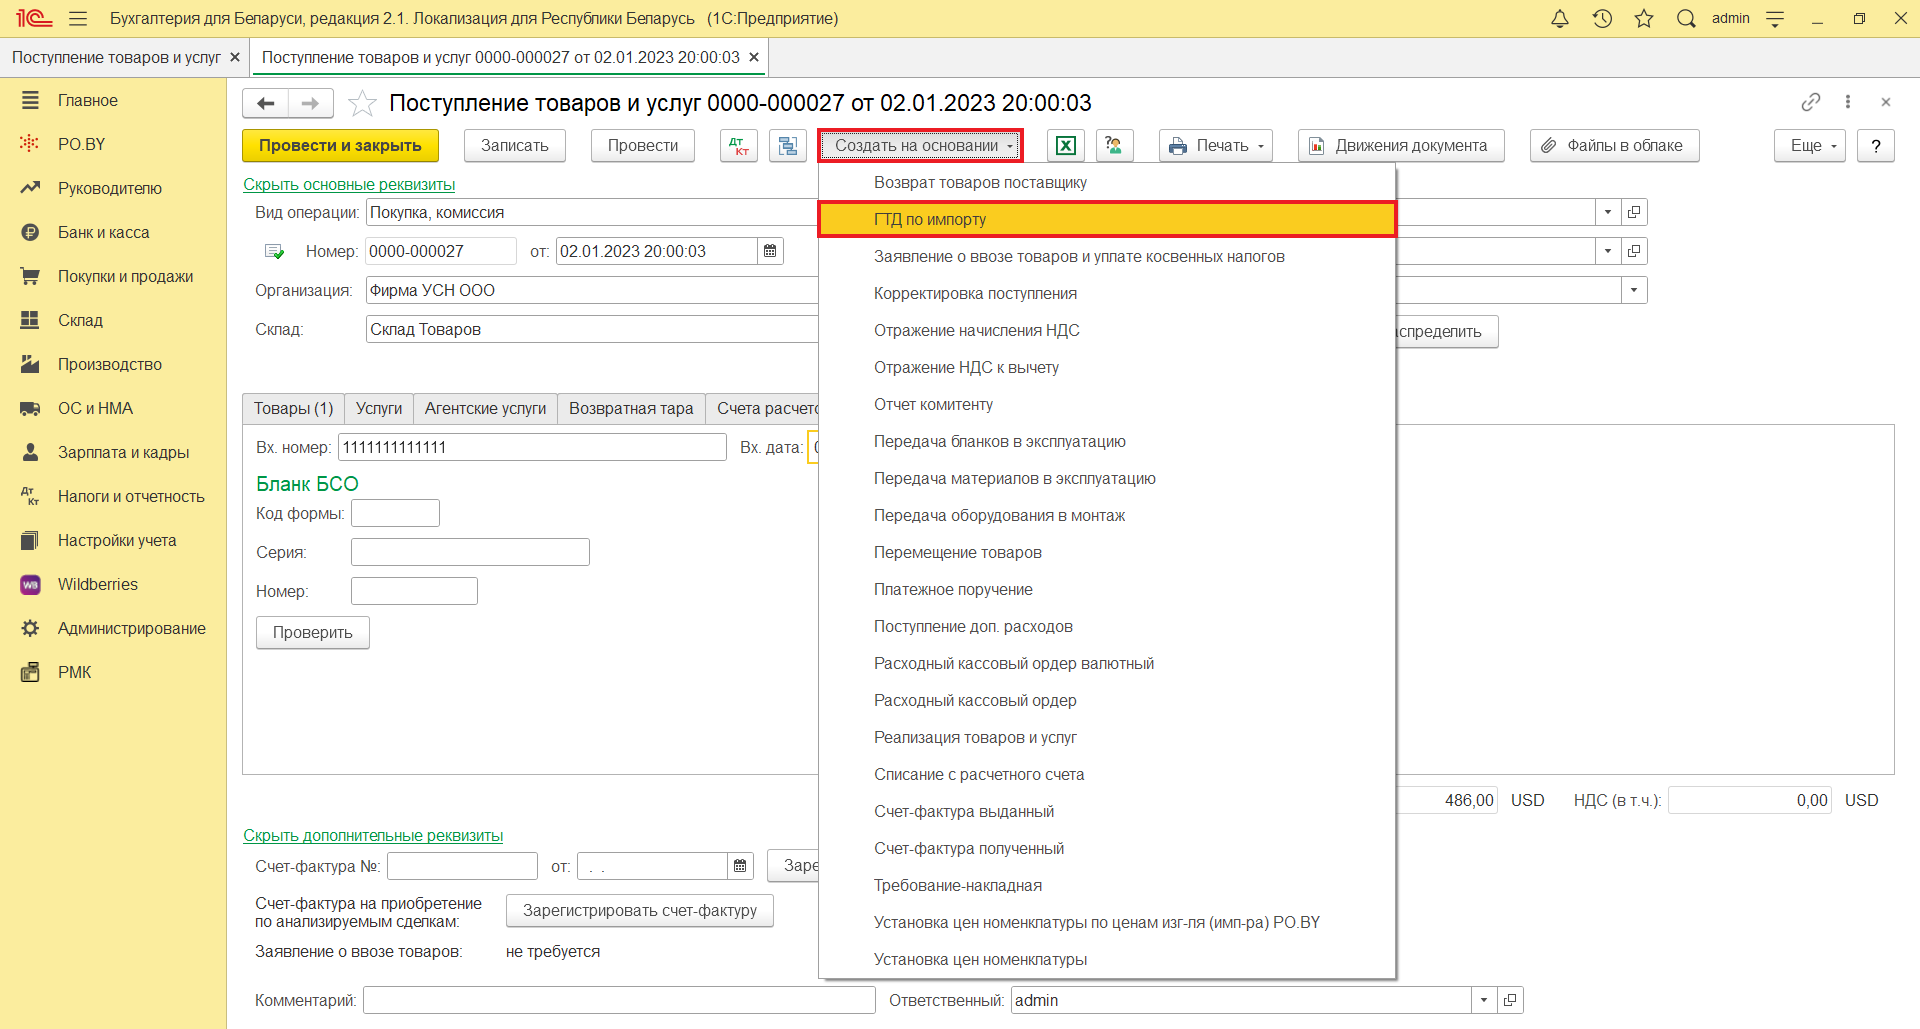Click the copy link icon
Screen dimensions: 1920x1029
[1810, 102]
